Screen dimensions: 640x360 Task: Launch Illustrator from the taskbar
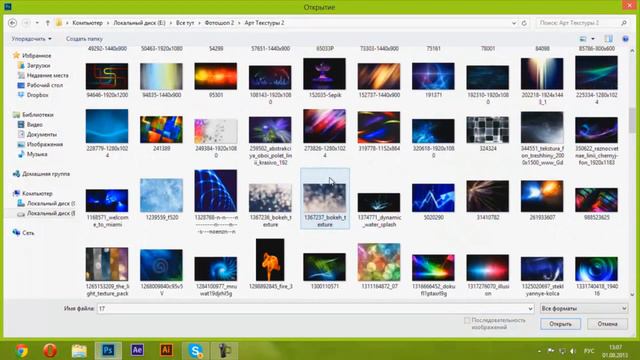(x=166, y=351)
